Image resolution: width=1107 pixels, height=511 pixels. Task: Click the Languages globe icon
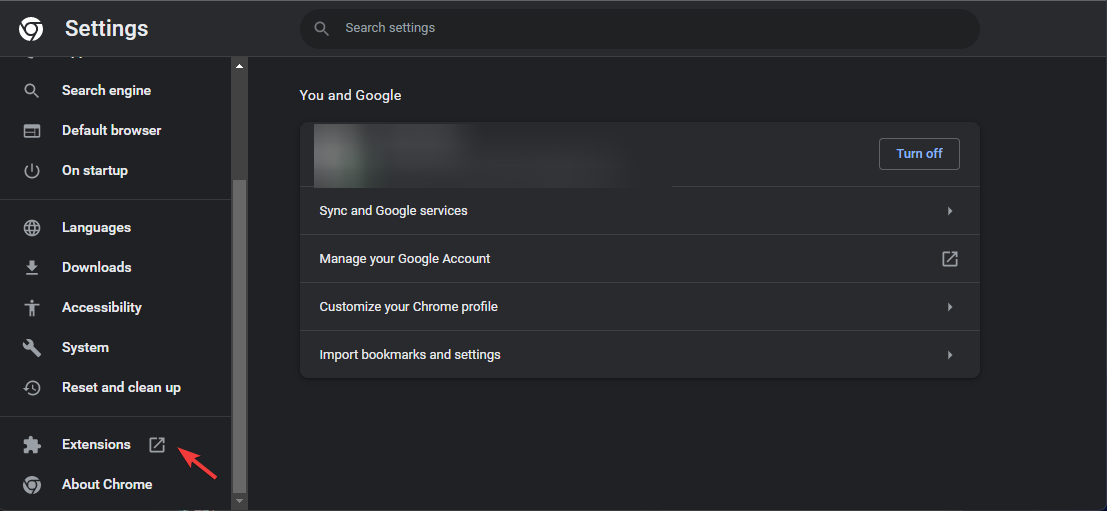point(32,228)
